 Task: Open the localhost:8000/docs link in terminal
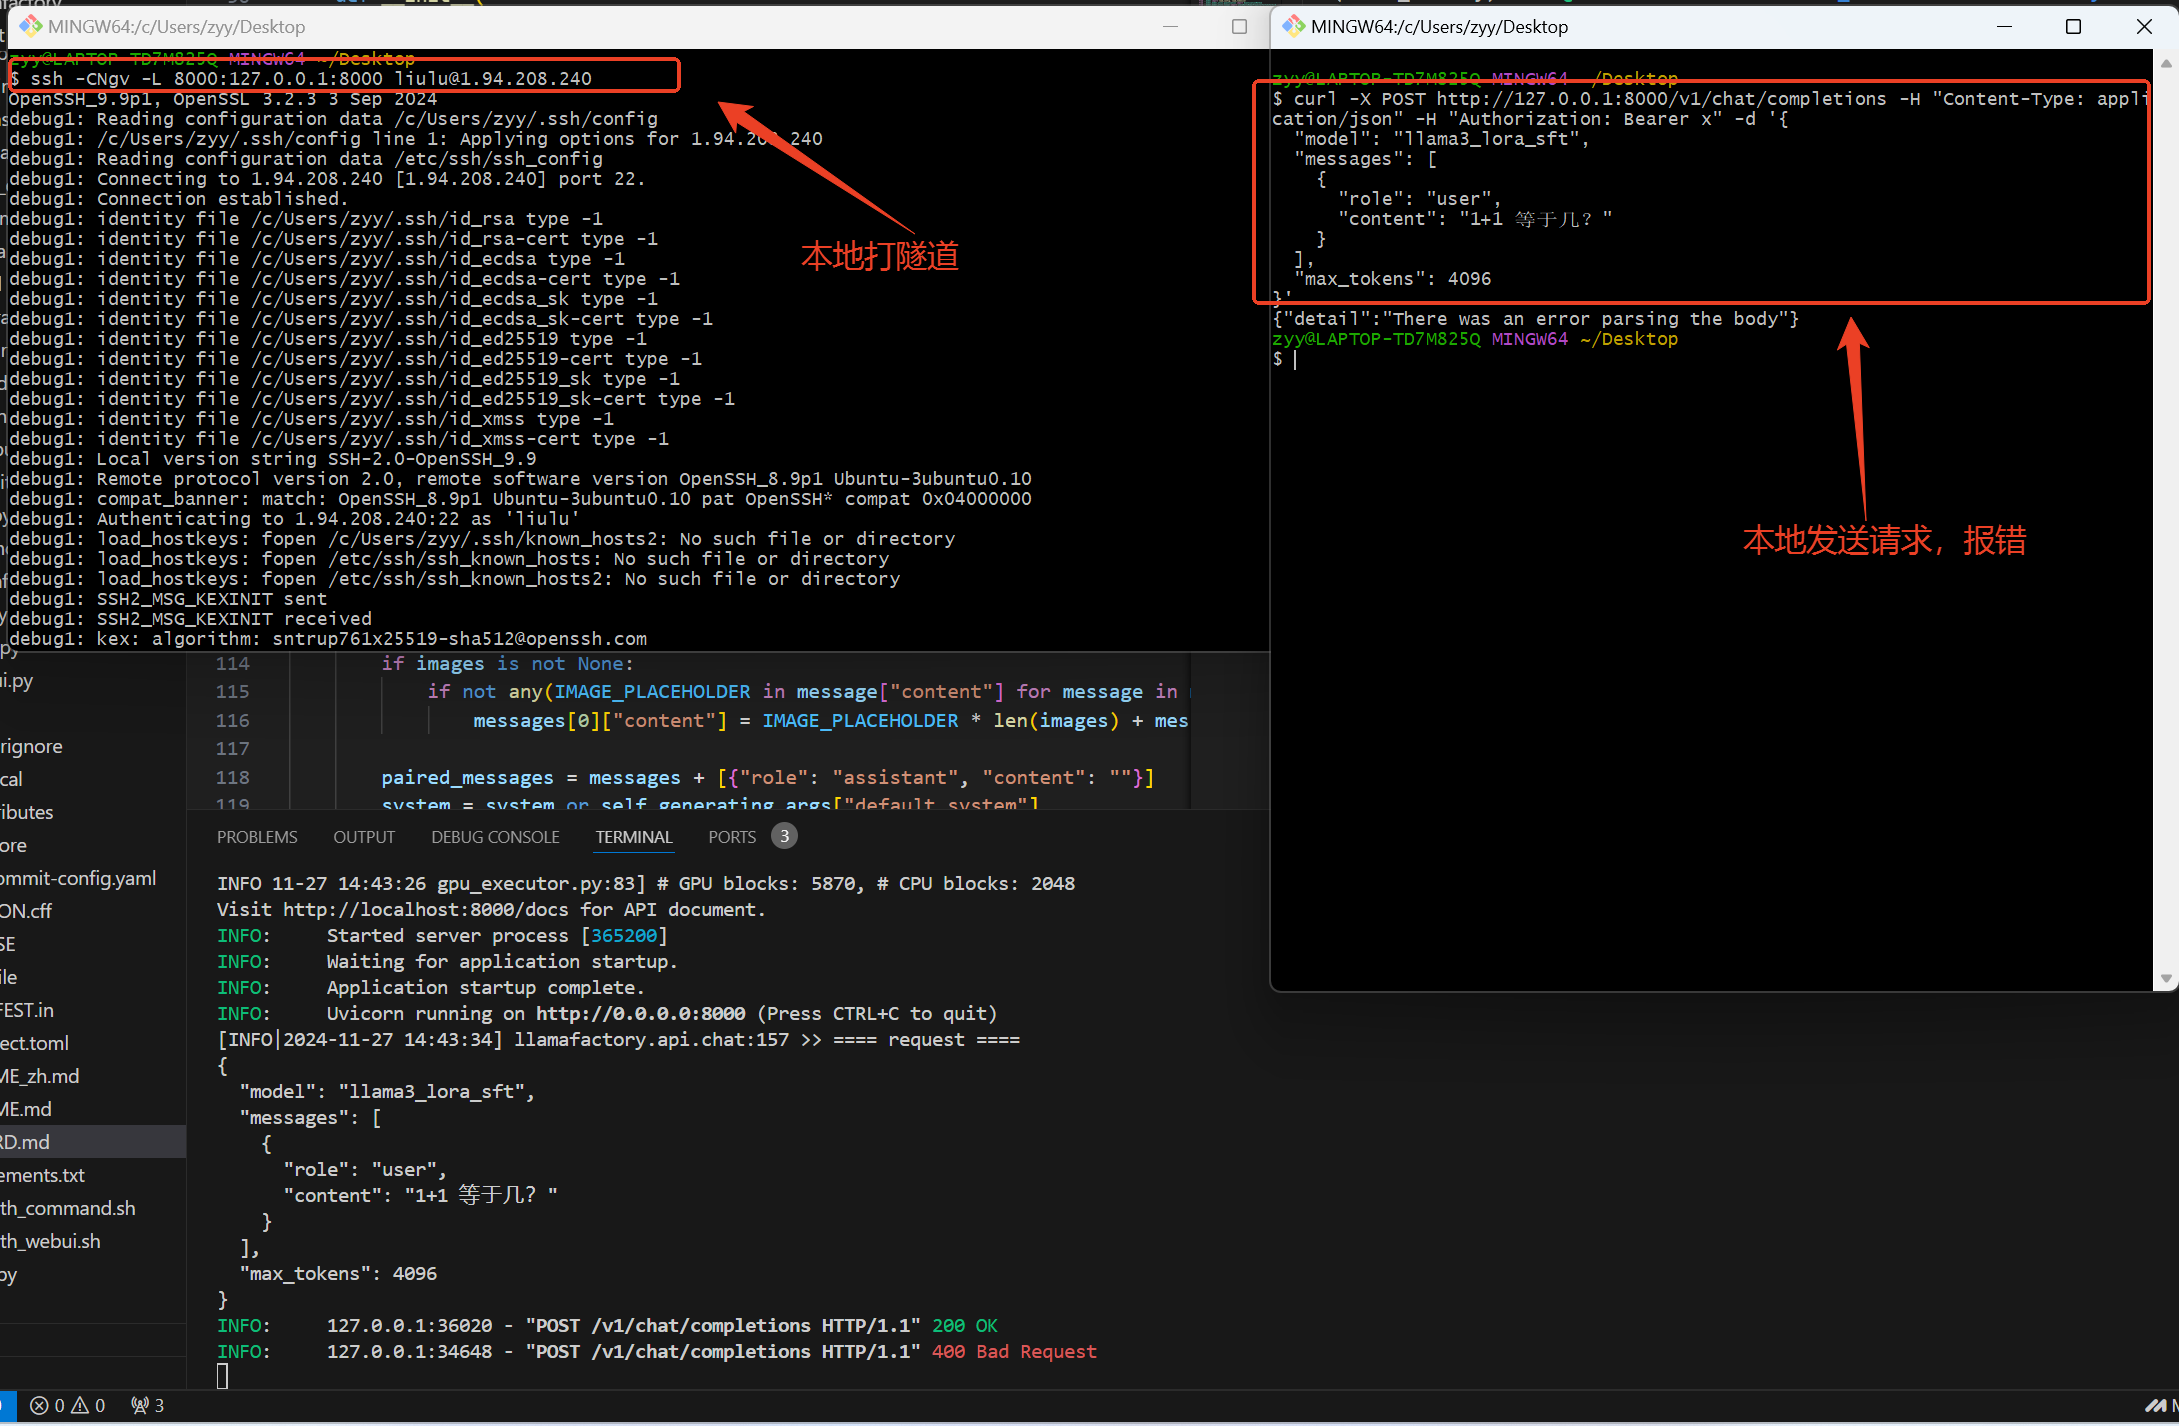pos(425,910)
